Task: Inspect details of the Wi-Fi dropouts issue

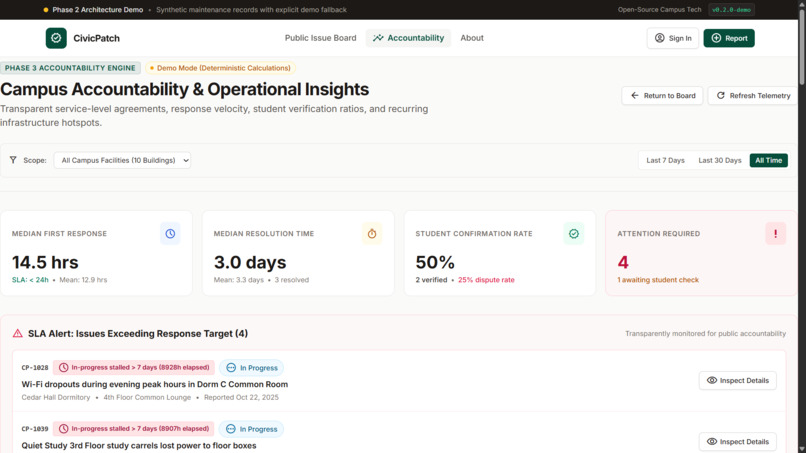Action: (x=738, y=380)
